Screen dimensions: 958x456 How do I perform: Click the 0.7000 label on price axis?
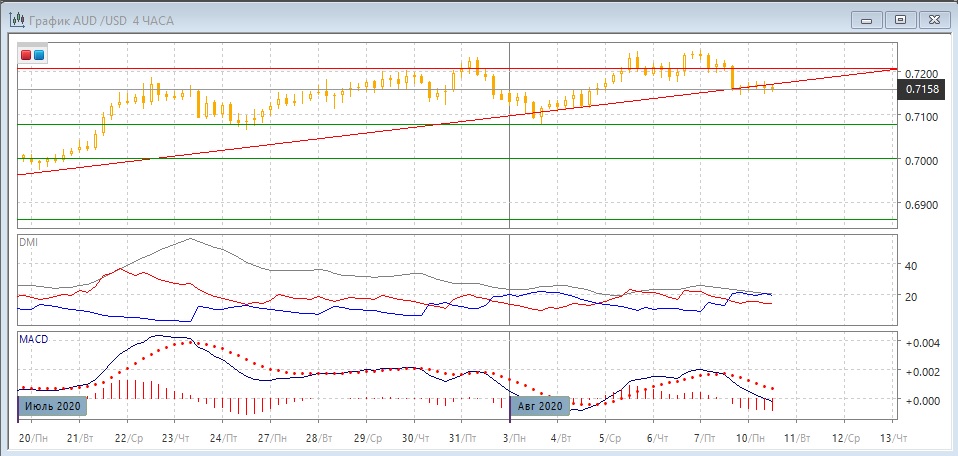point(921,161)
